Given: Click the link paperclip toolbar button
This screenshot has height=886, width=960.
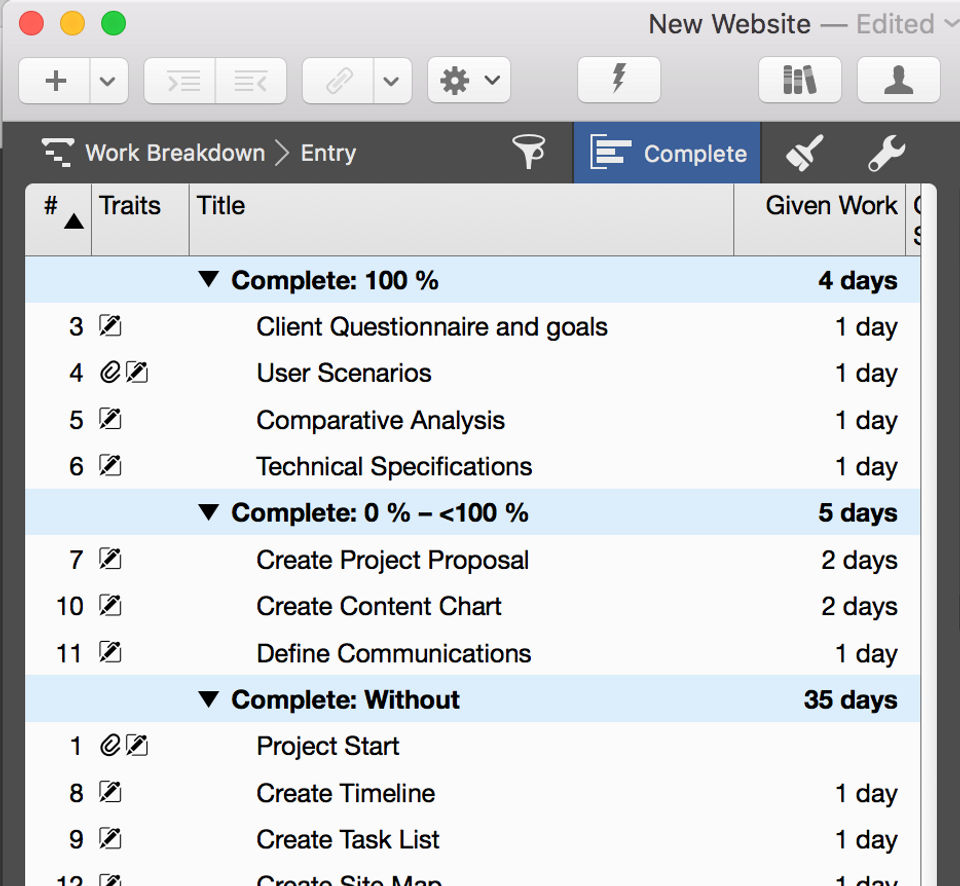Looking at the screenshot, I should (339, 81).
